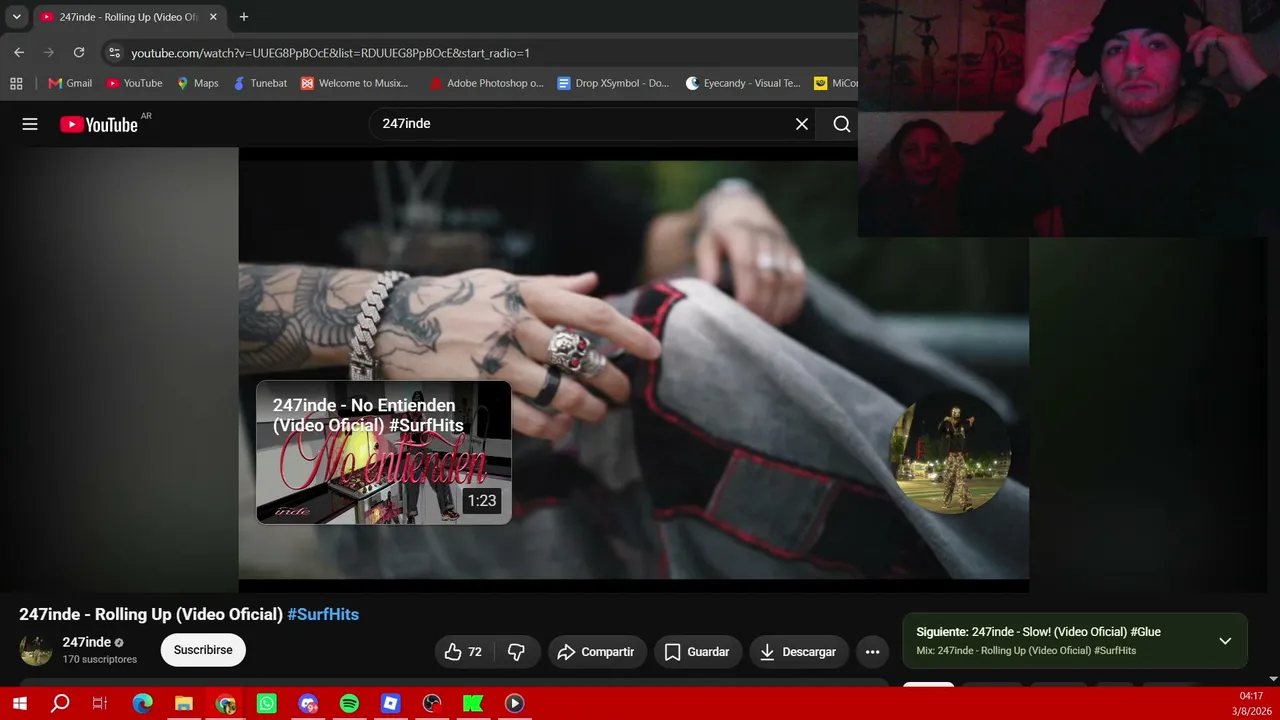This screenshot has height=720, width=1280.
Task: Open the Maps bookmark
Action: coord(197,83)
